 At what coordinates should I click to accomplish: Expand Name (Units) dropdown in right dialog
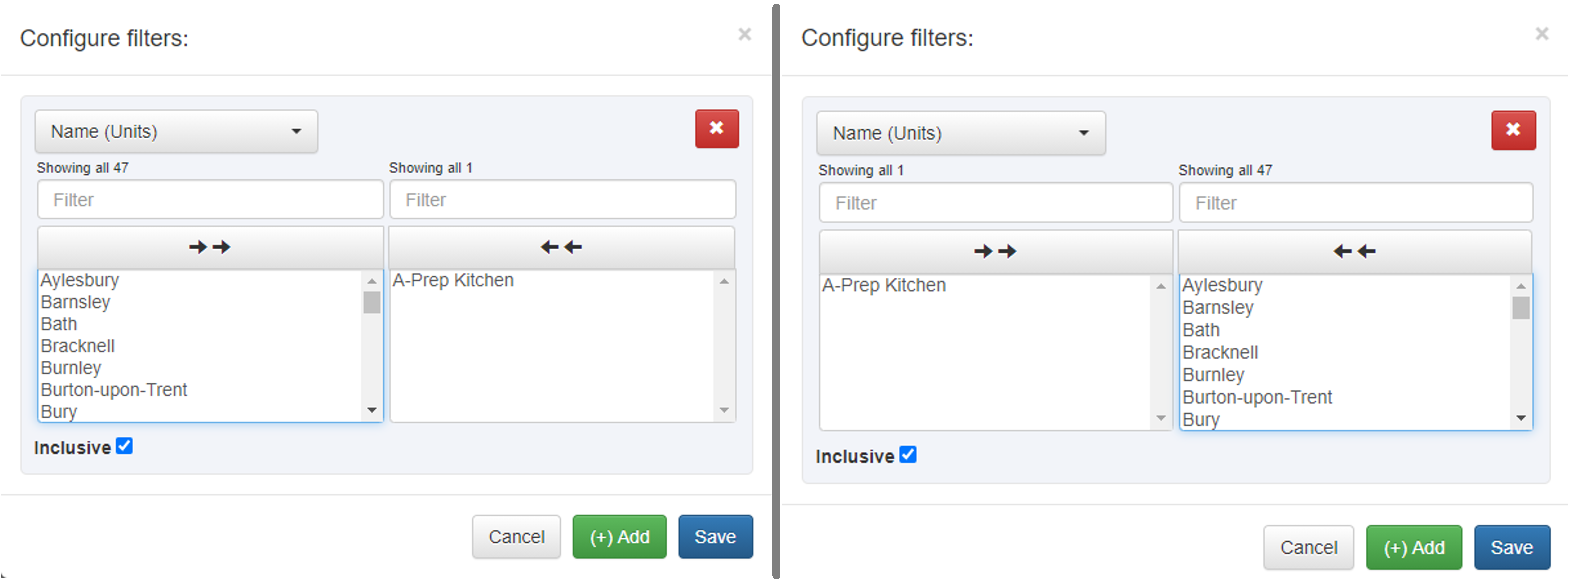pyautogui.click(x=961, y=133)
